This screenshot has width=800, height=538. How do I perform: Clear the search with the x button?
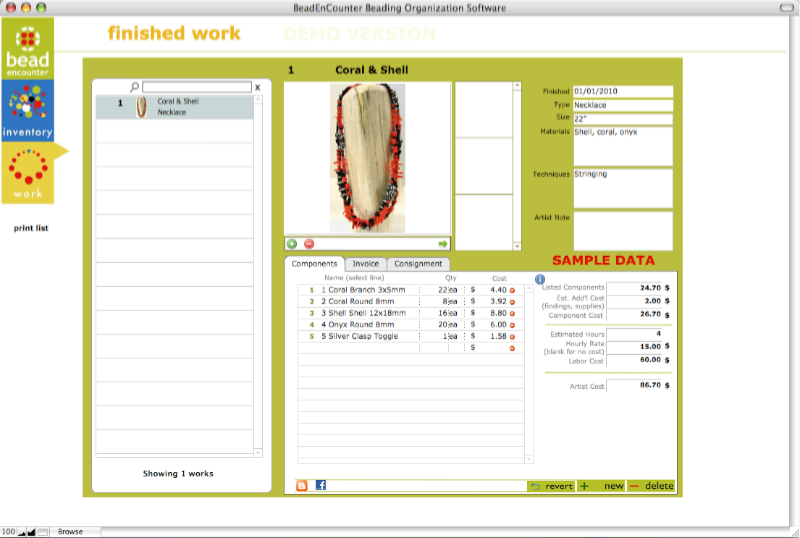[x=258, y=87]
